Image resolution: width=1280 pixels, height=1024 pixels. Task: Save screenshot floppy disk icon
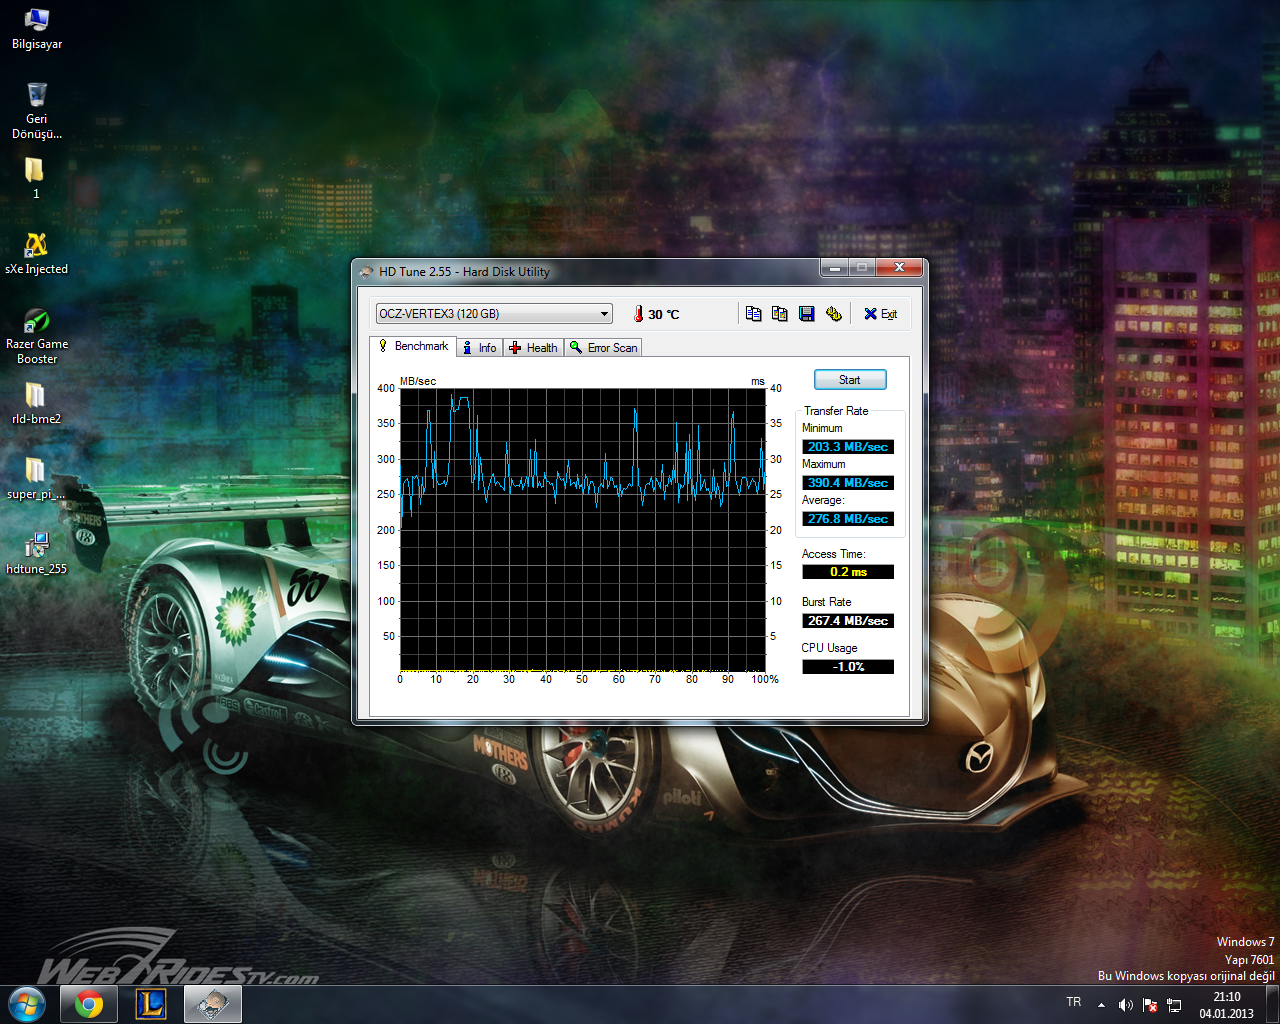click(807, 314)
